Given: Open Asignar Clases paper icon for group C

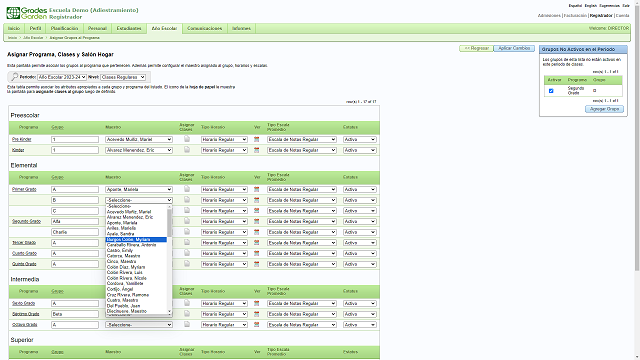Looking at the screenshot, I should (187, 210).
